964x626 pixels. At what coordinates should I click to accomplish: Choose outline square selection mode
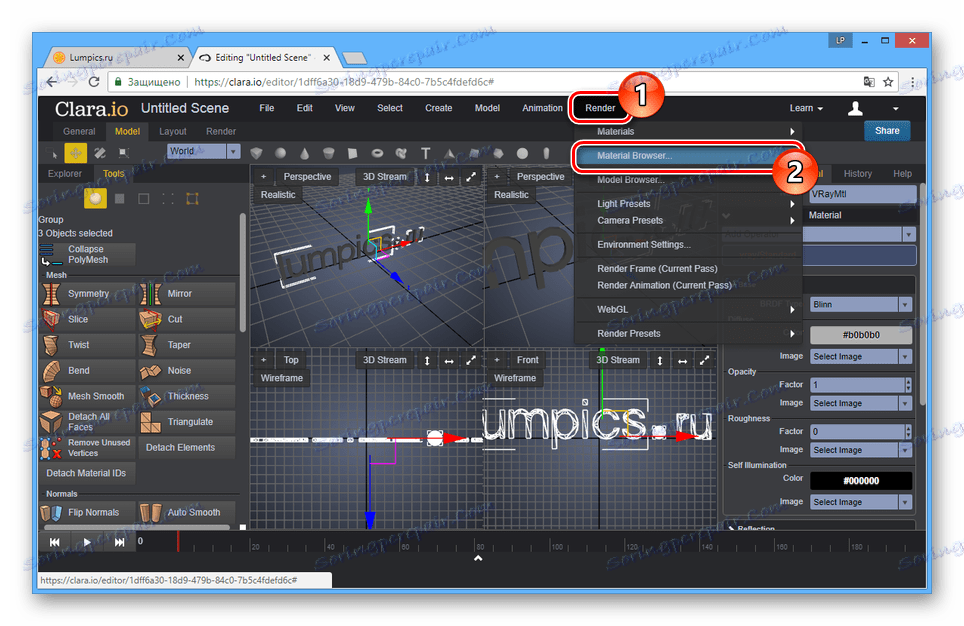coord(144,199)
